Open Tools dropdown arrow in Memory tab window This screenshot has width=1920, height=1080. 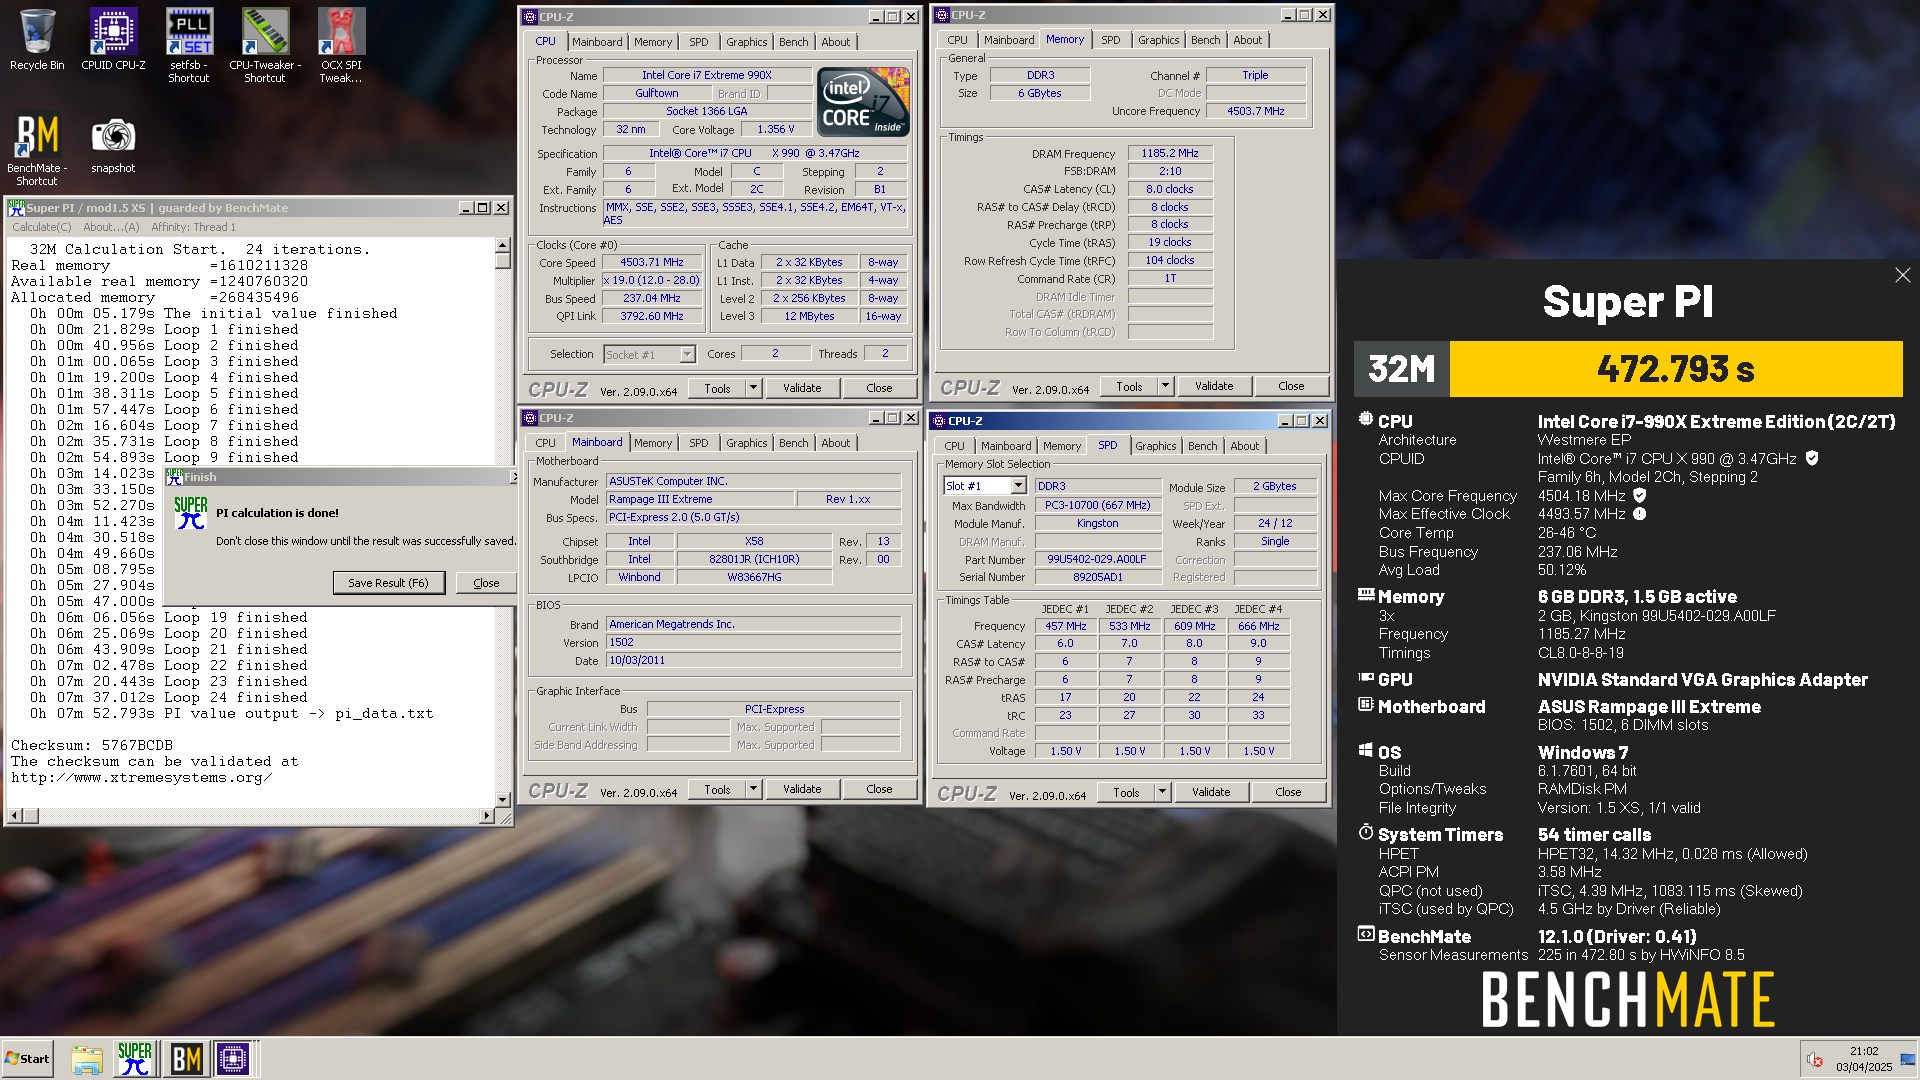point(1165,386)
